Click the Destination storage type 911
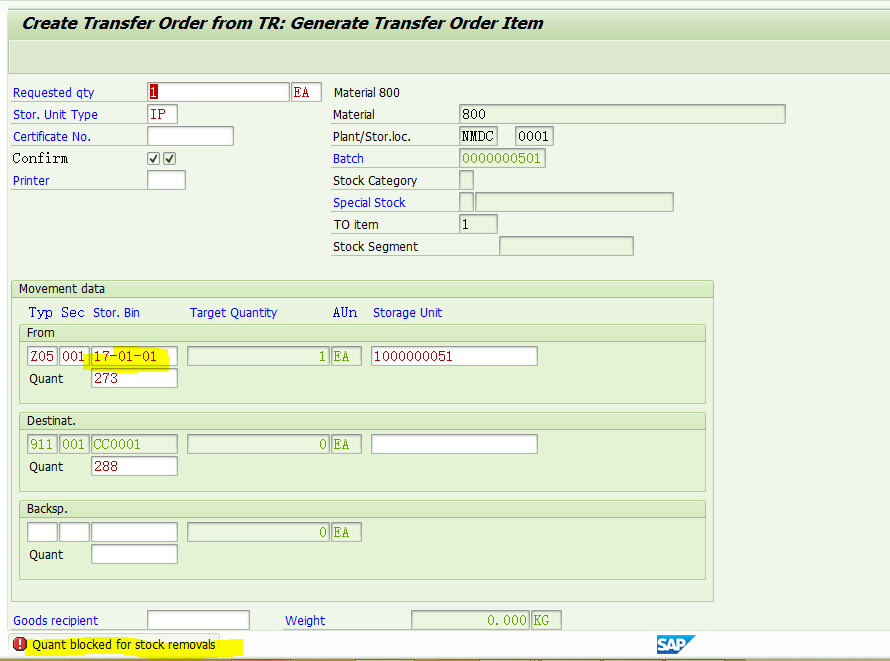The width and height of the screenshot is (890, 661). (42, 444)
